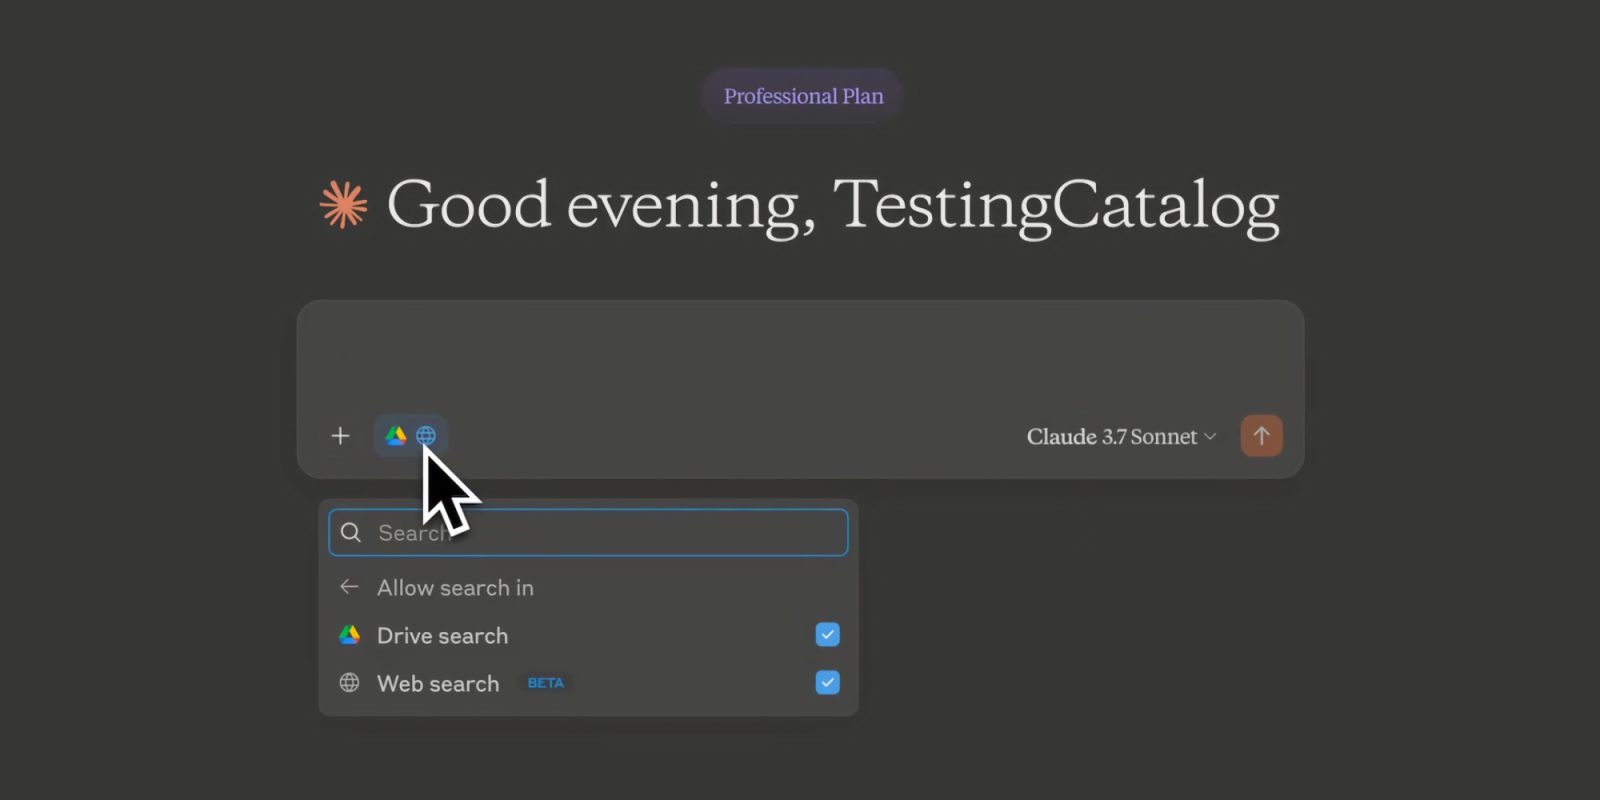Click the Google Drive icon in the message box

(396, 436)
